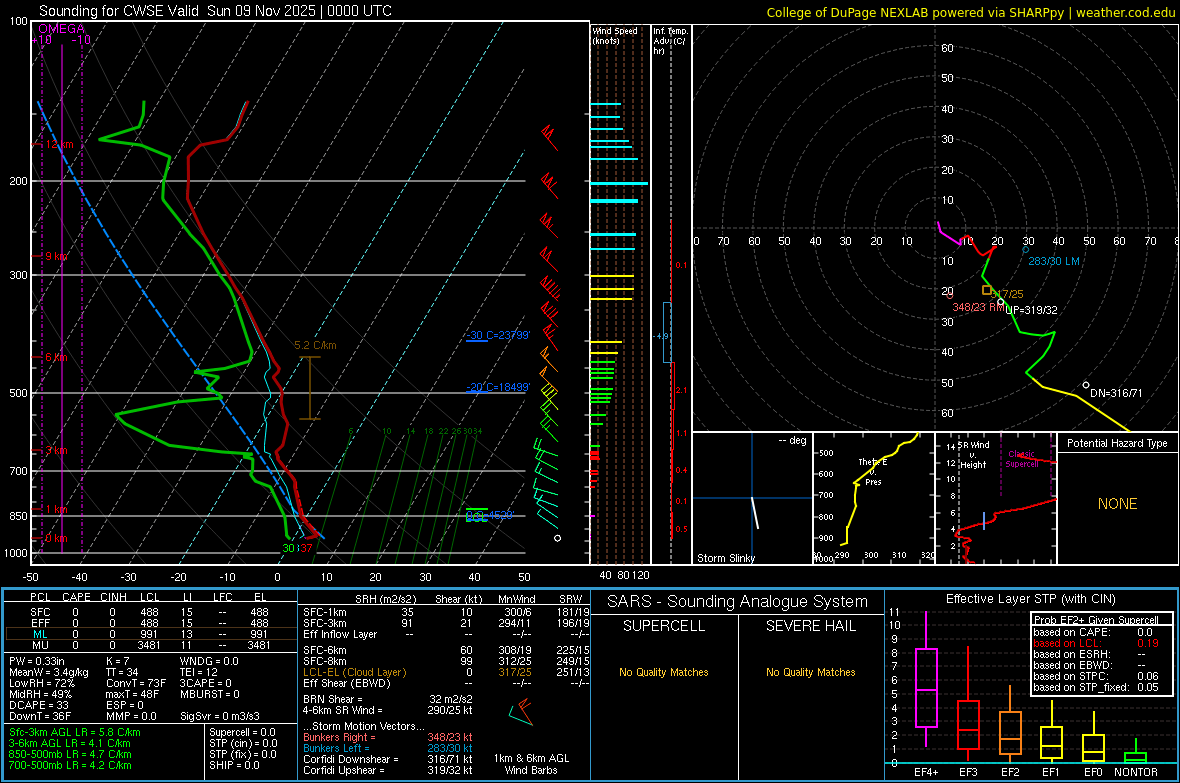Click the SHIP = 0.0 value

(234, 765)
